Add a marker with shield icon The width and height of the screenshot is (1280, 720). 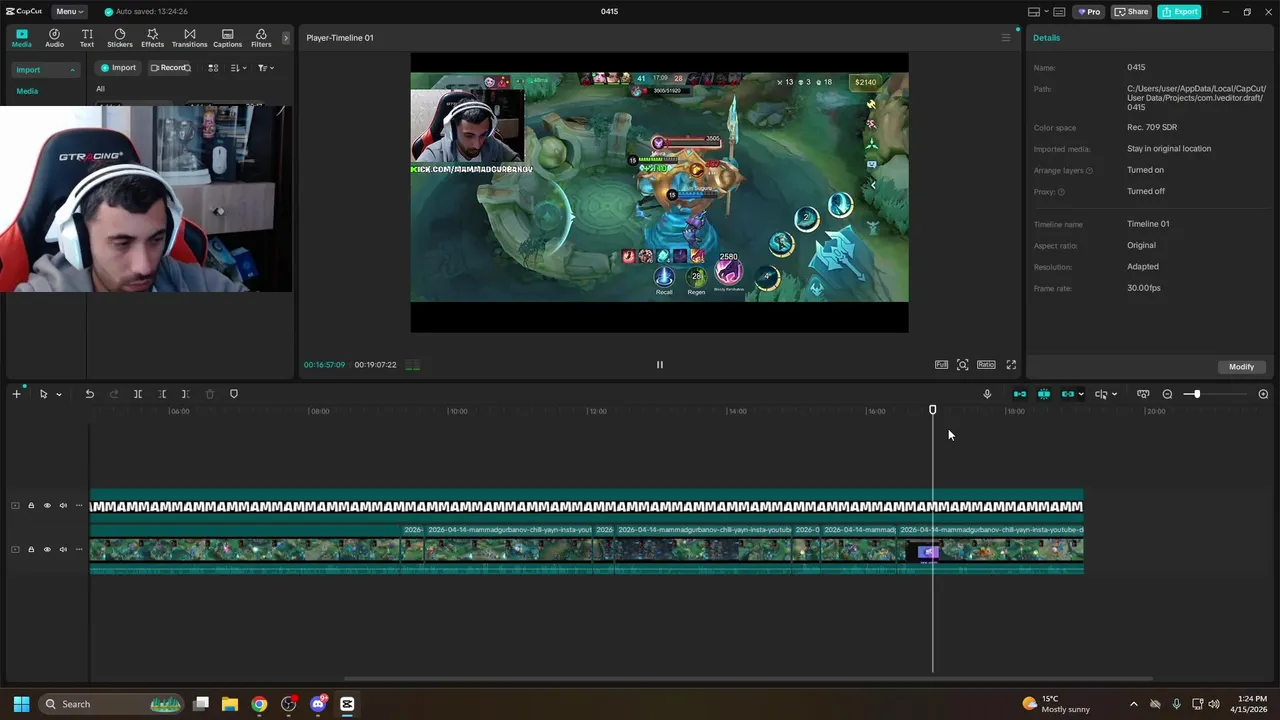234,394
